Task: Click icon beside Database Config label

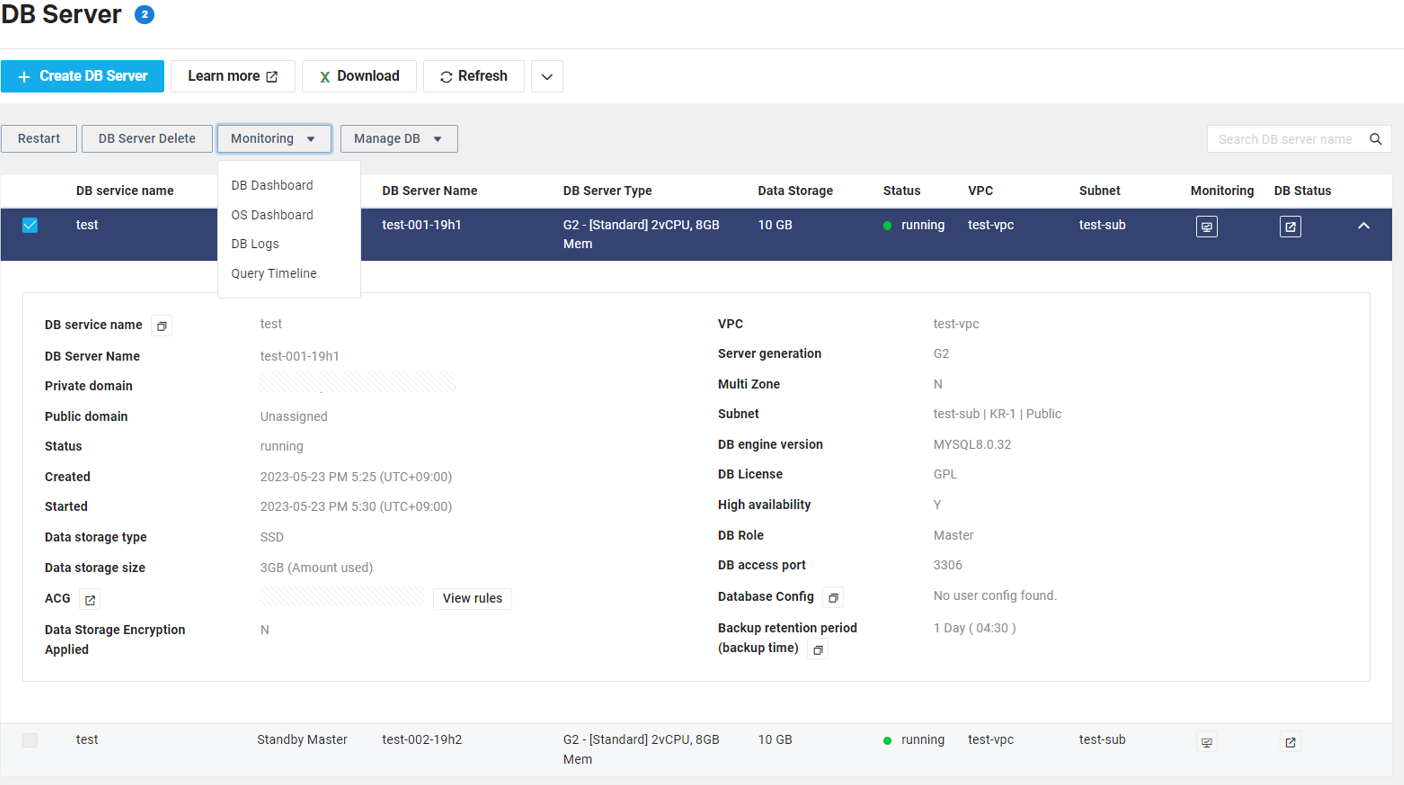Action: pyautogui.click(x=833, y=598)
